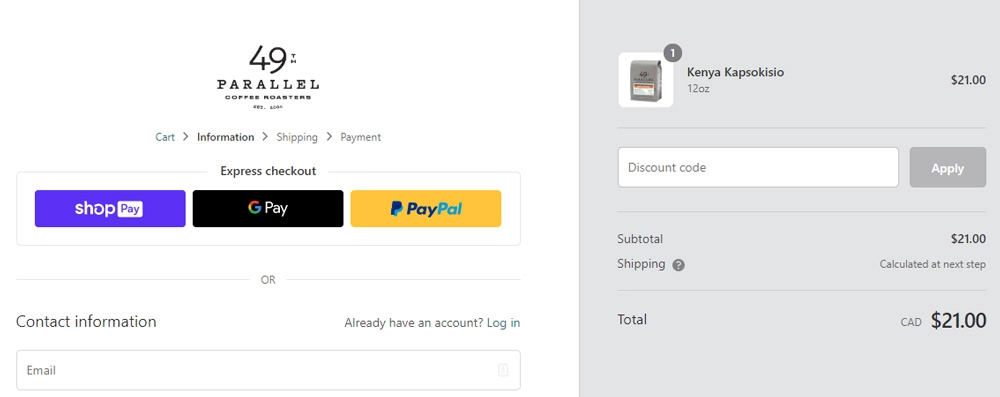This screenshot has height=397, width=1000.
Task: Go back to Cart in the breadcrumb
Action: pyautogui.click(x=165, y=137)
